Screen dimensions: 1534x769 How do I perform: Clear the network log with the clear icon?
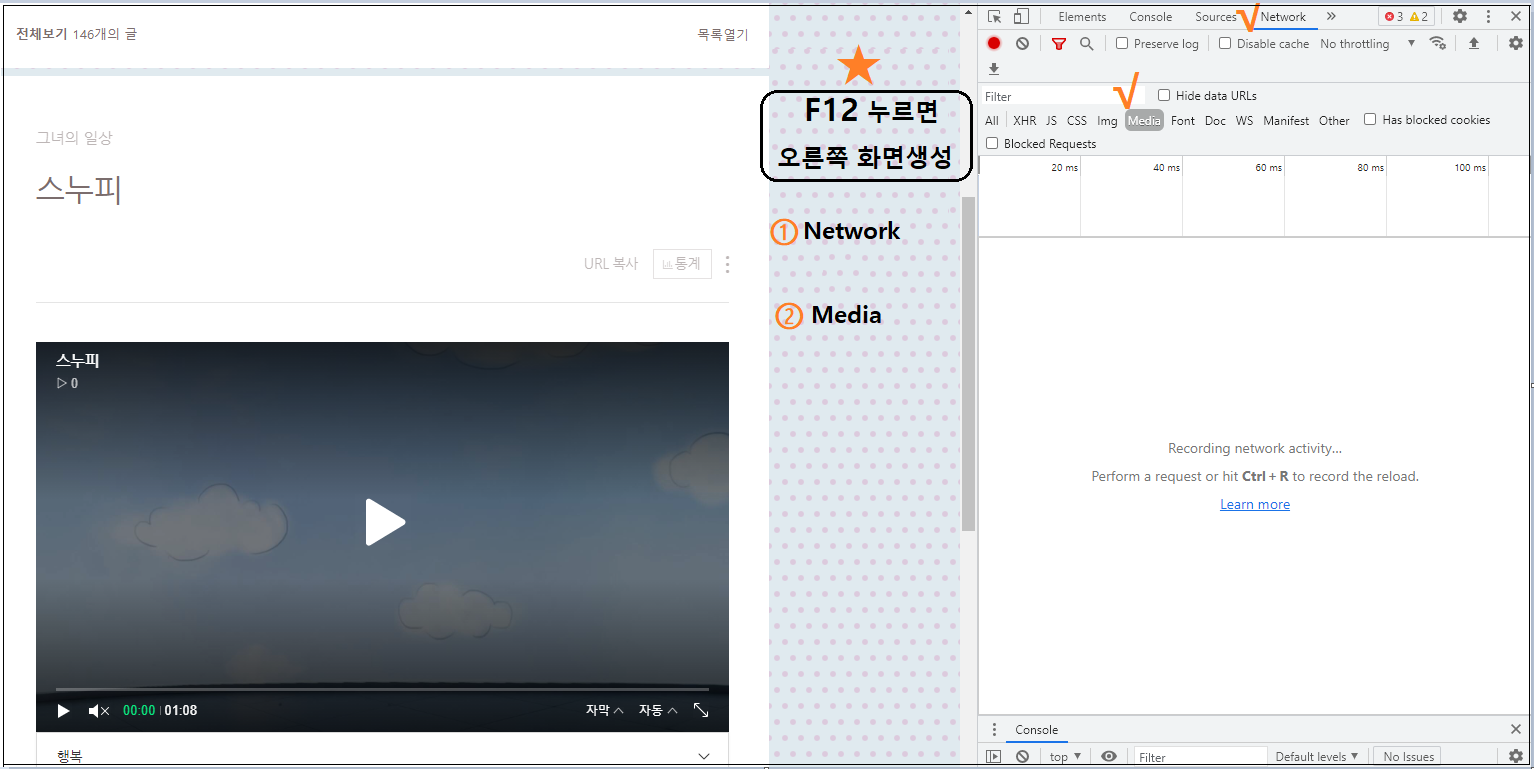1022,43
